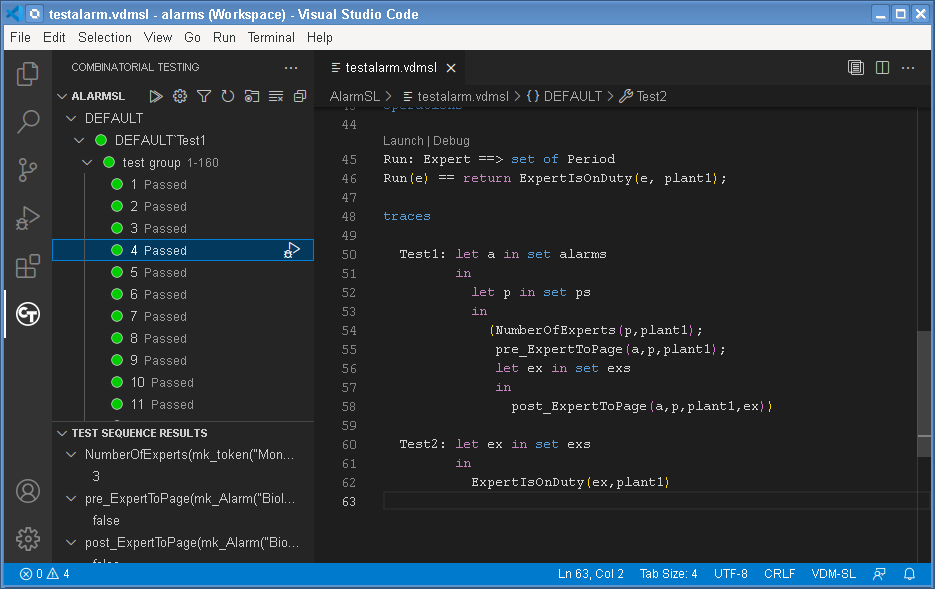The width and height of the screenshot is (935, 589).
Task: Open the Combinatorial Testing activity bar icon
Action: coord(28,315)
